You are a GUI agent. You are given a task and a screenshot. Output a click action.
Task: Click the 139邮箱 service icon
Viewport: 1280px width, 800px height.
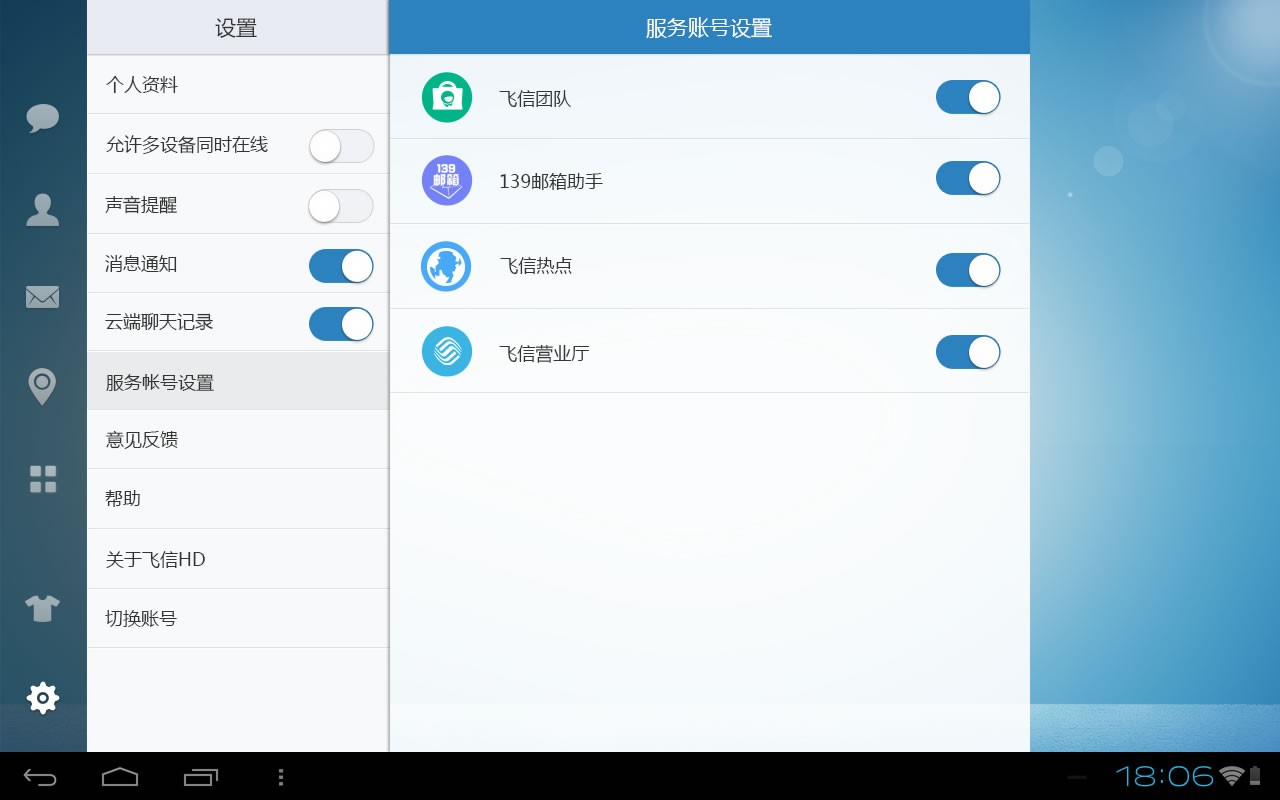pos(446,181)
